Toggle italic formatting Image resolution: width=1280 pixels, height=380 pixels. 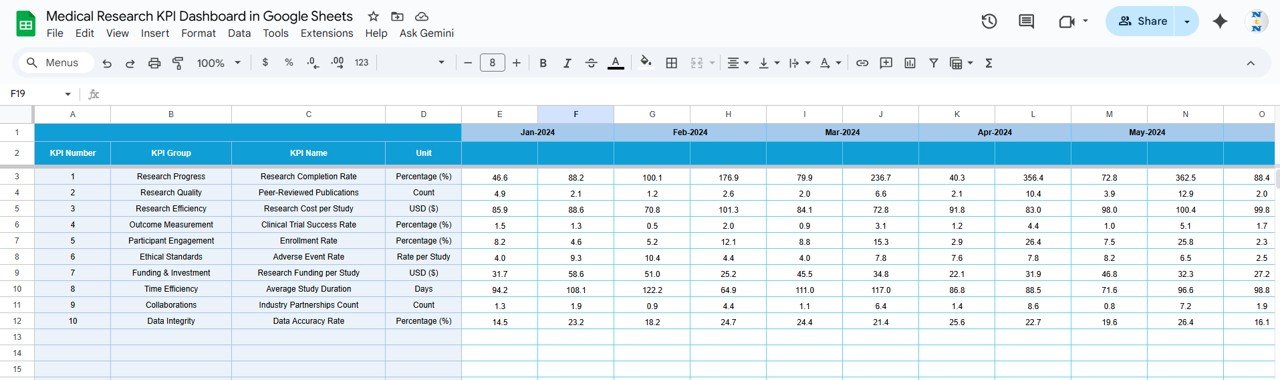point(567,63)
